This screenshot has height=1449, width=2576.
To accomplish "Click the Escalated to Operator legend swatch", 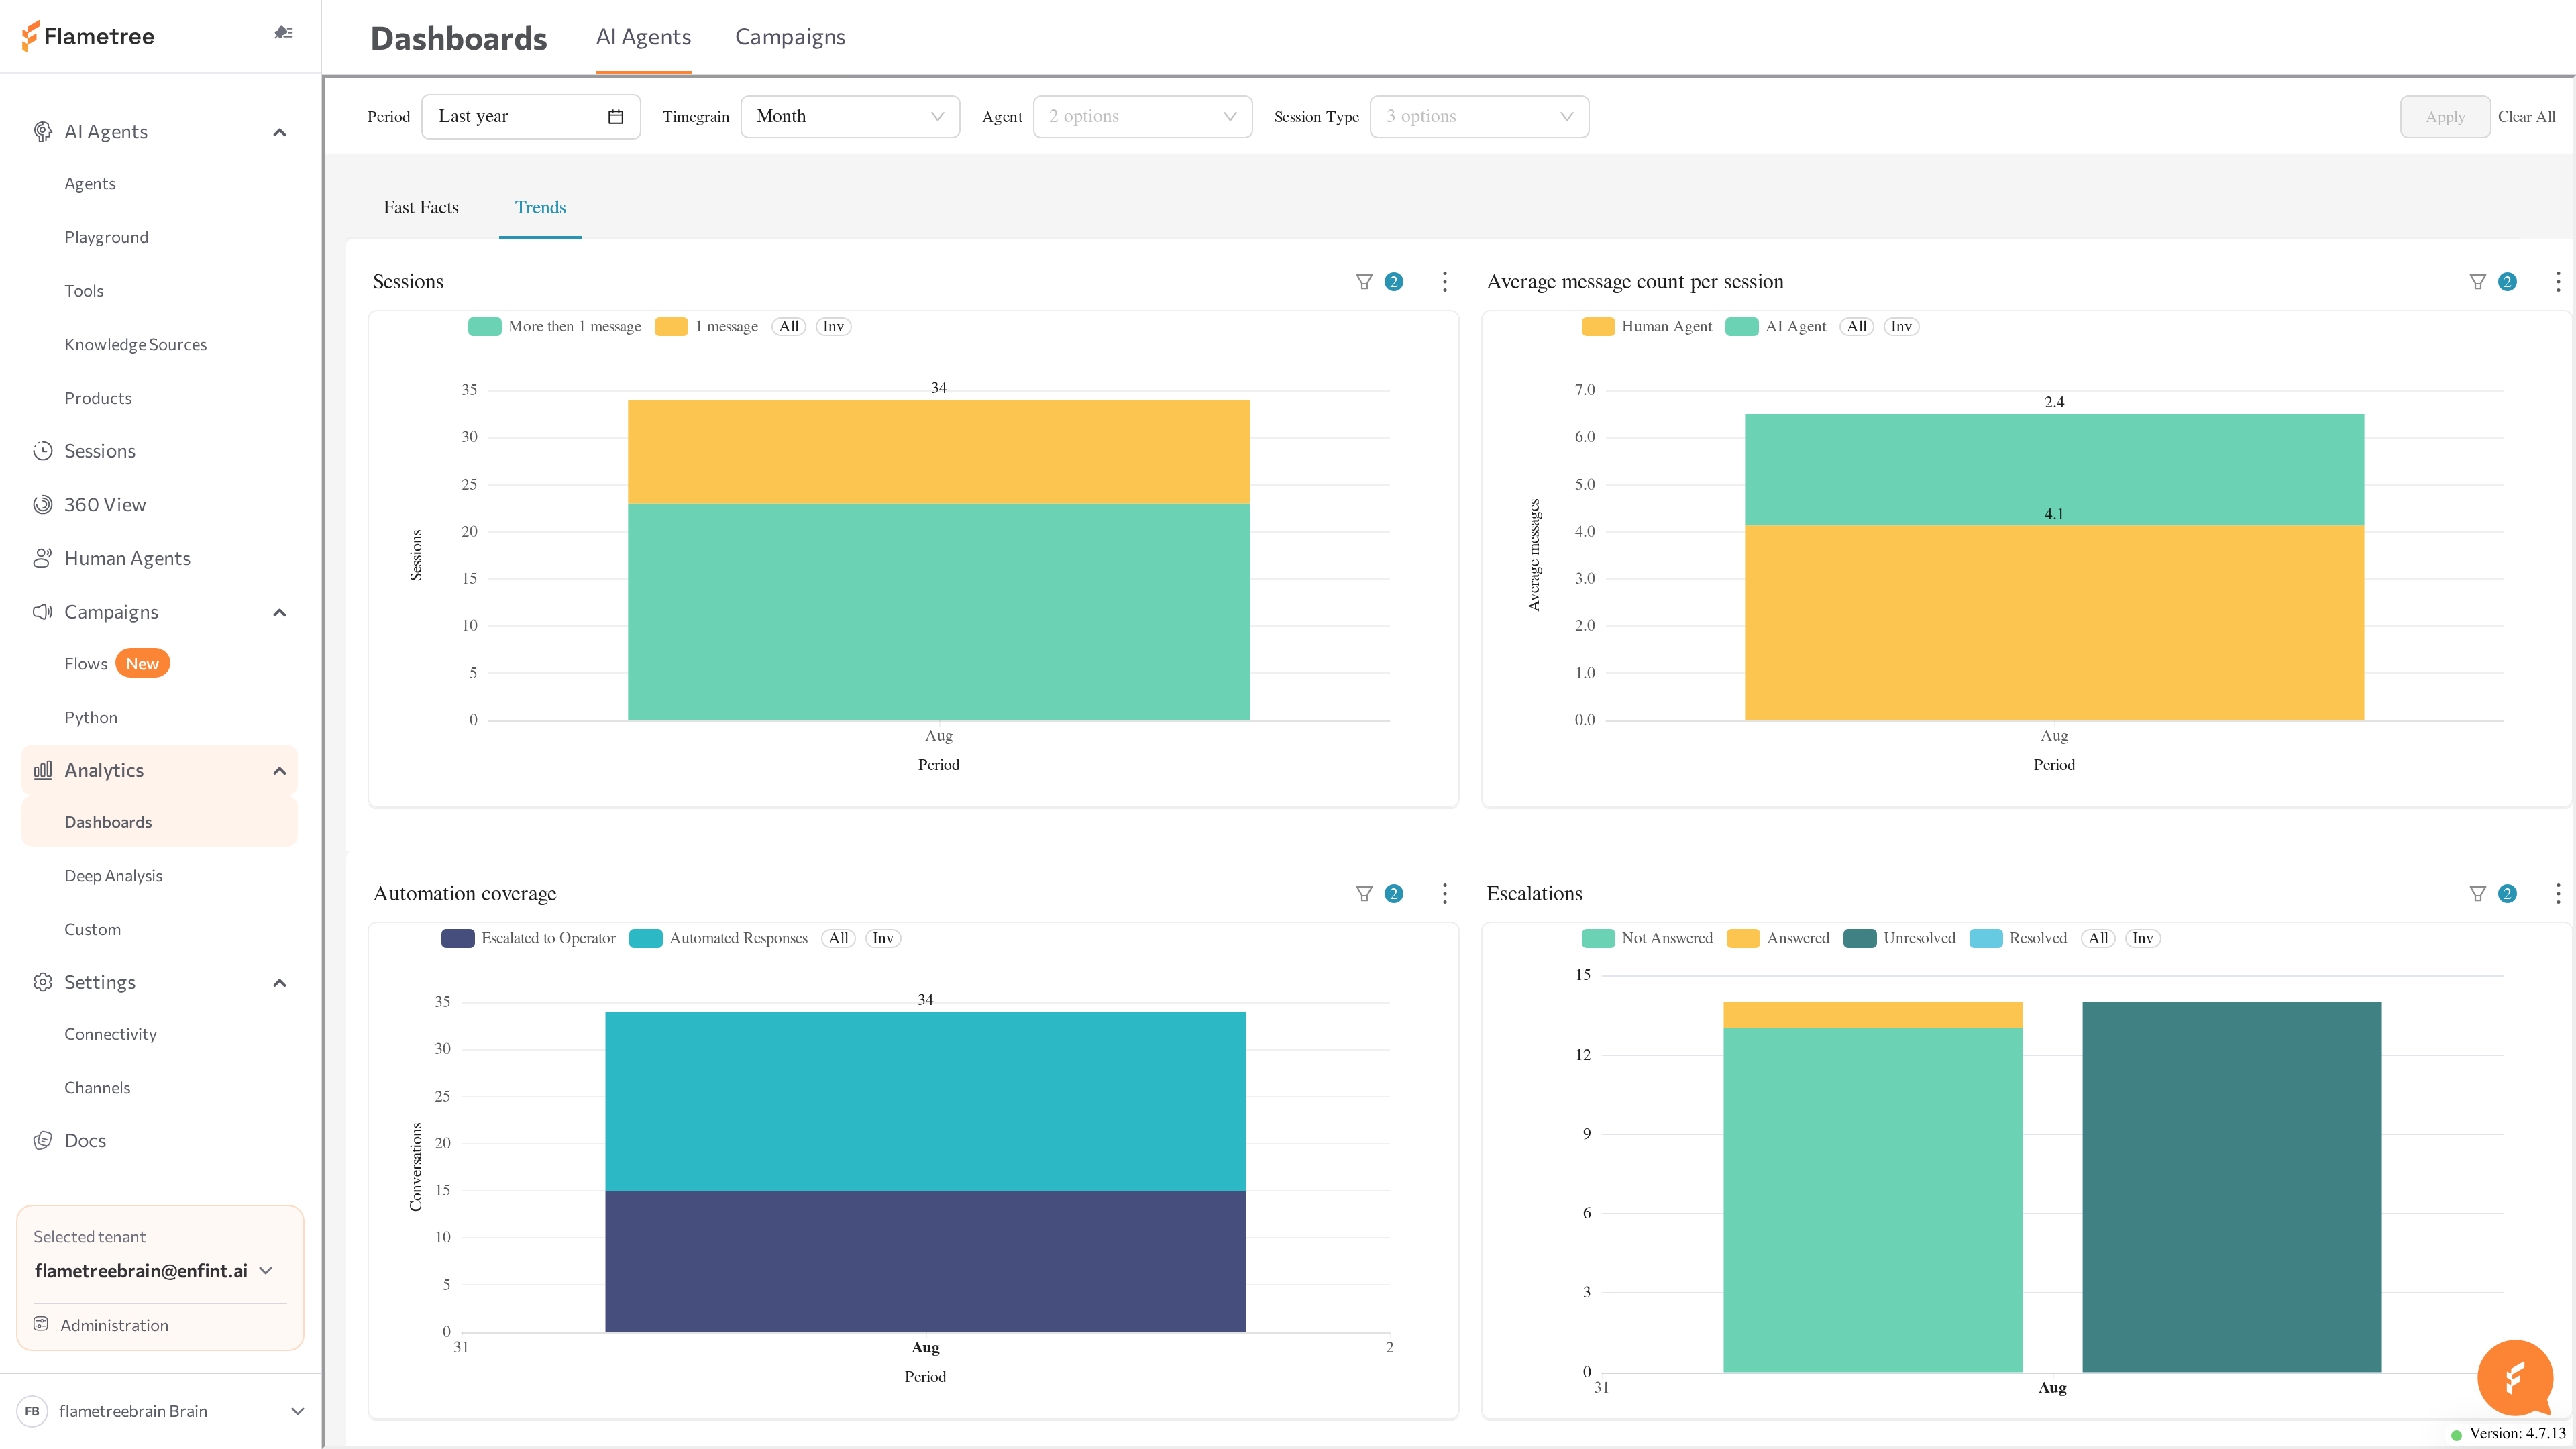I will tap(458, 939).
